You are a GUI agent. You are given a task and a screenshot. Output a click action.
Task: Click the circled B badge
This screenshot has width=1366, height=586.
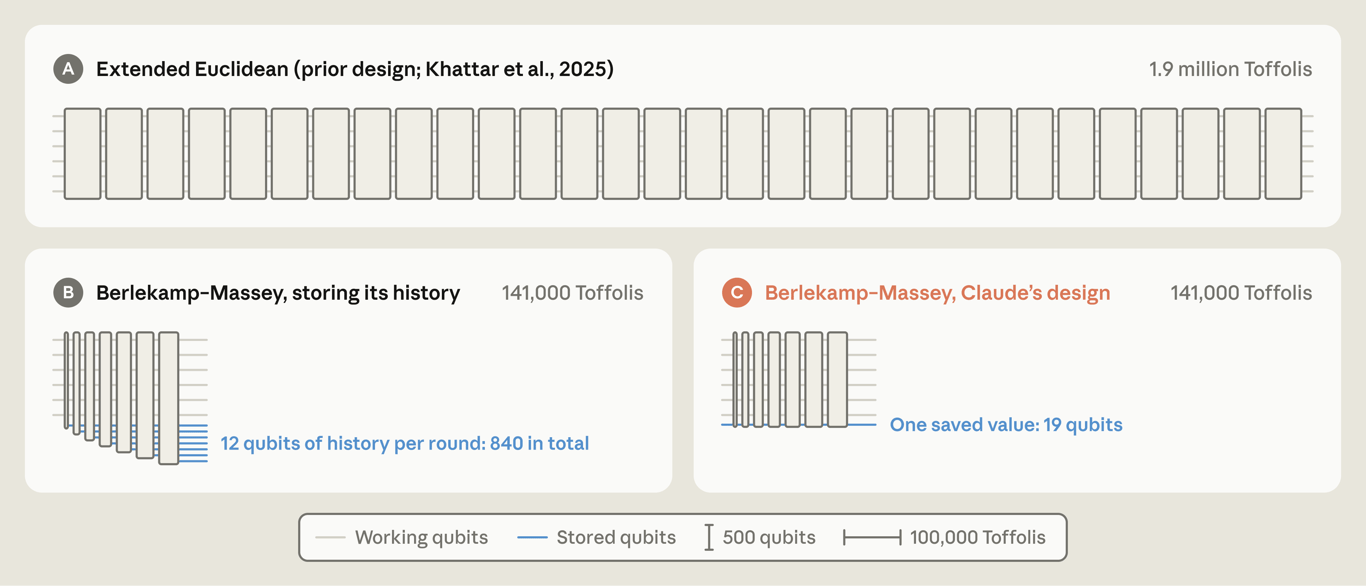(x=68, y=293)
